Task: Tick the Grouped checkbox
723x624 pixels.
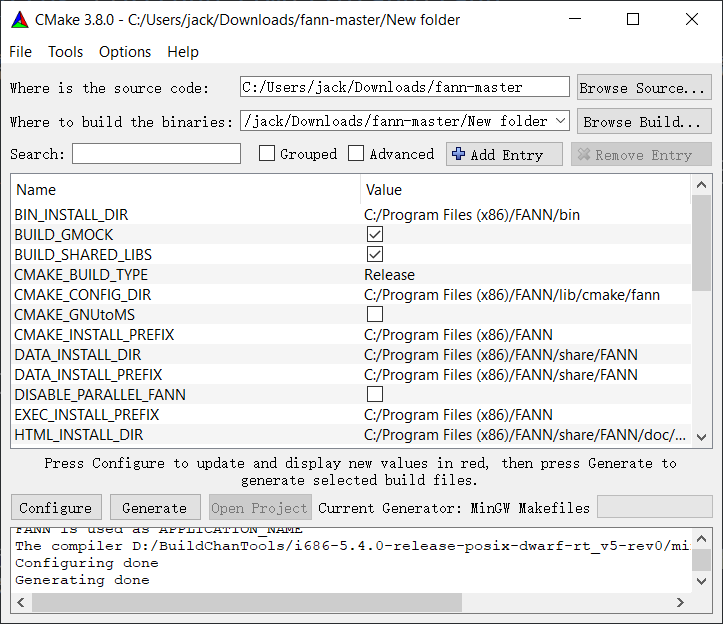Action: coord(267,154)
